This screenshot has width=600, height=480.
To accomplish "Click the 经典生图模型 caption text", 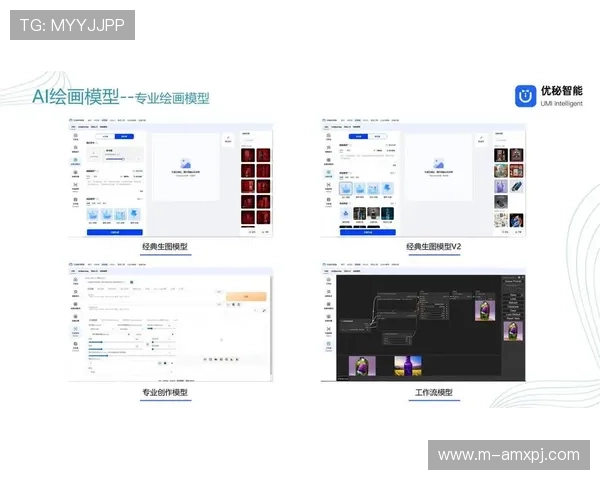I will 165,247.
